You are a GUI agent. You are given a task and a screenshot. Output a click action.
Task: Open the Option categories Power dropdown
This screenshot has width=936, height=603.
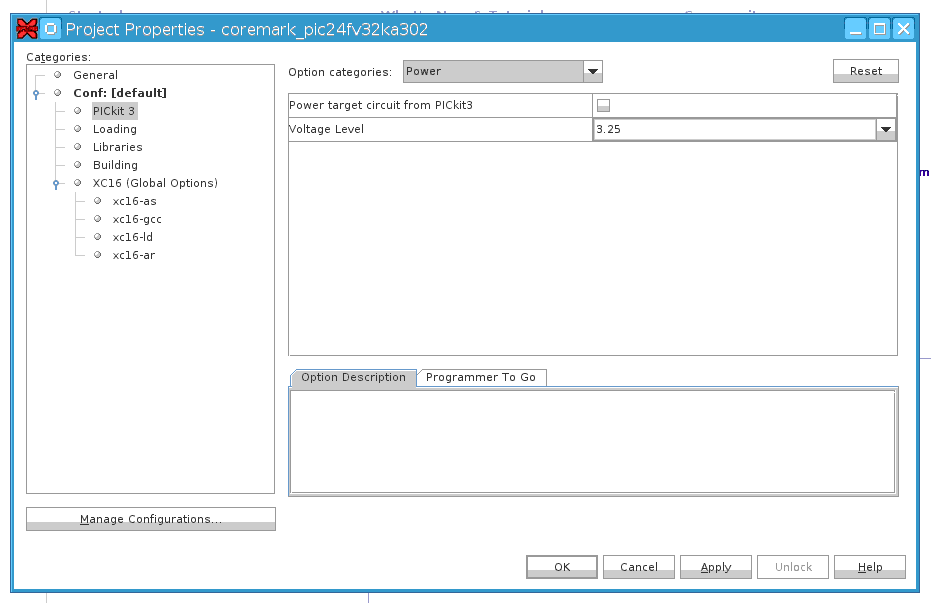click(x=502, y=72)
